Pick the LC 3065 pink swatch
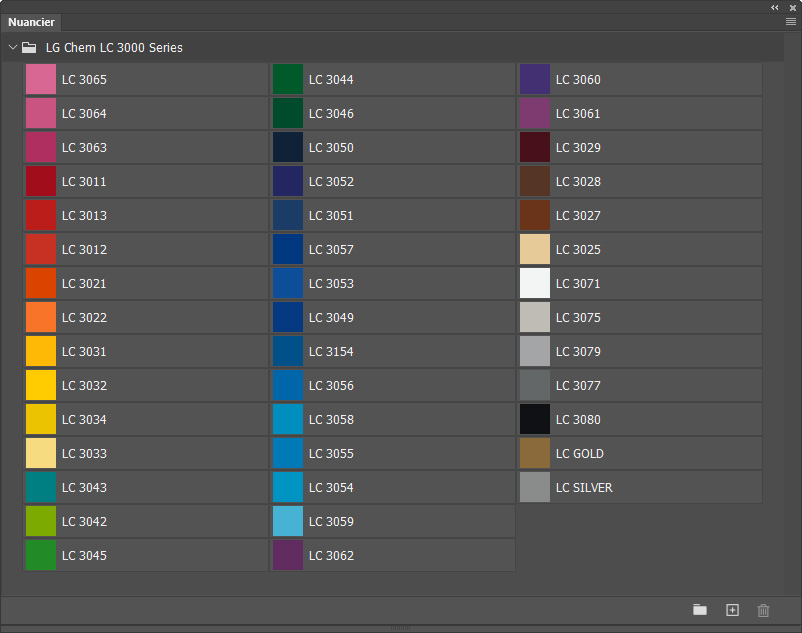This screenshot has width=802, height=633. [41, 79]
